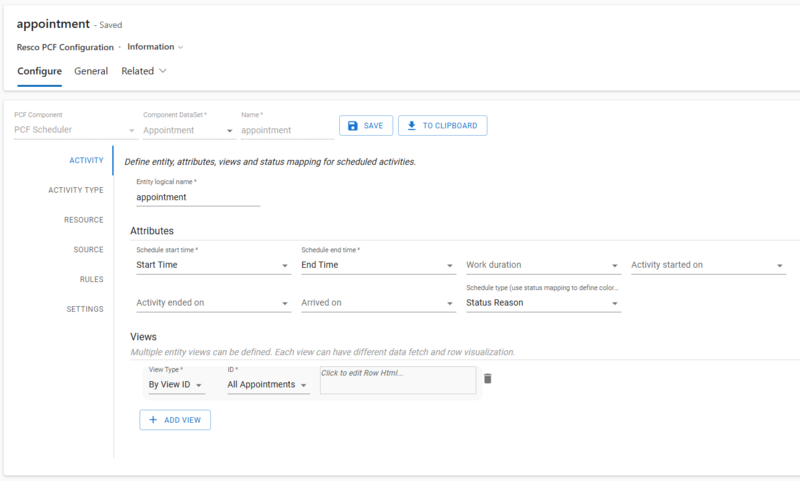
Task: Open the Component DataSet dropdown
Action: click(188, 130)
